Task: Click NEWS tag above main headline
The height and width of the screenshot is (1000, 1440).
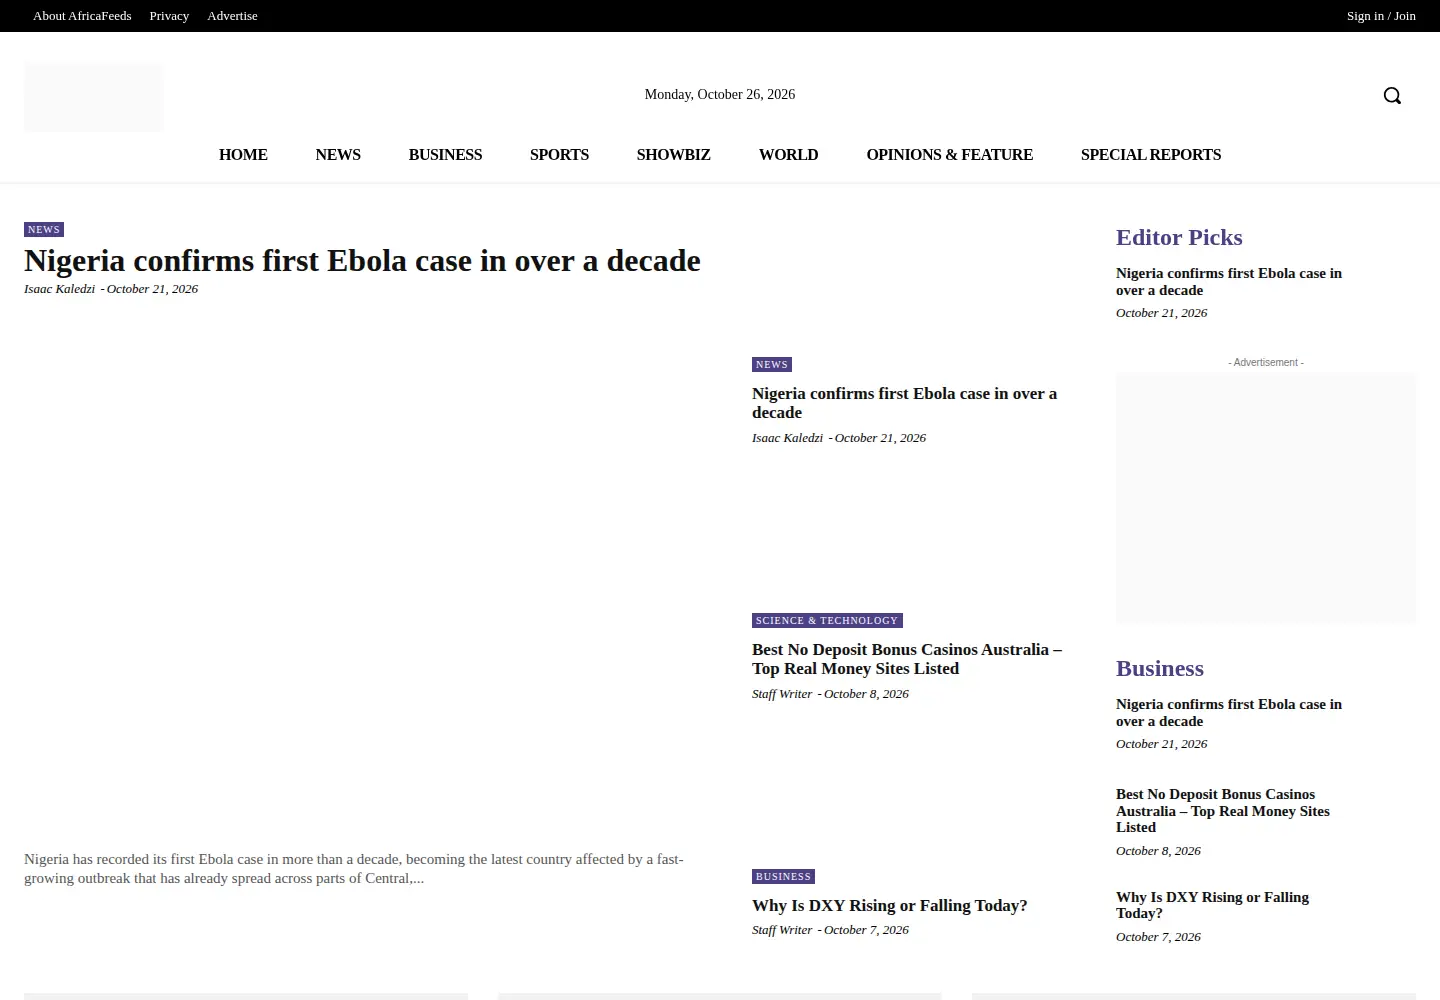Action: click(x=44, y=230)
